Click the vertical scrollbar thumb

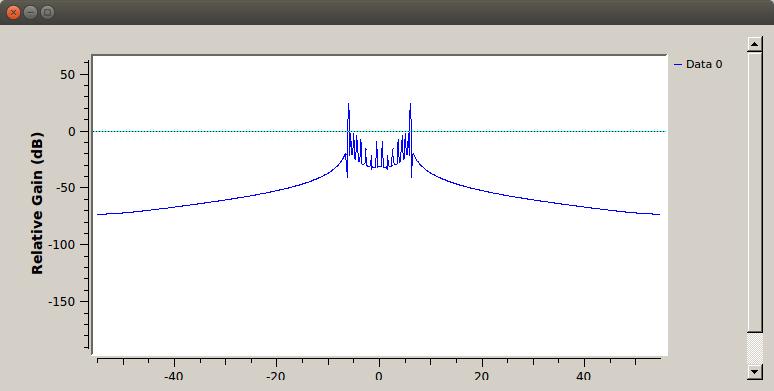pos(755,192)
